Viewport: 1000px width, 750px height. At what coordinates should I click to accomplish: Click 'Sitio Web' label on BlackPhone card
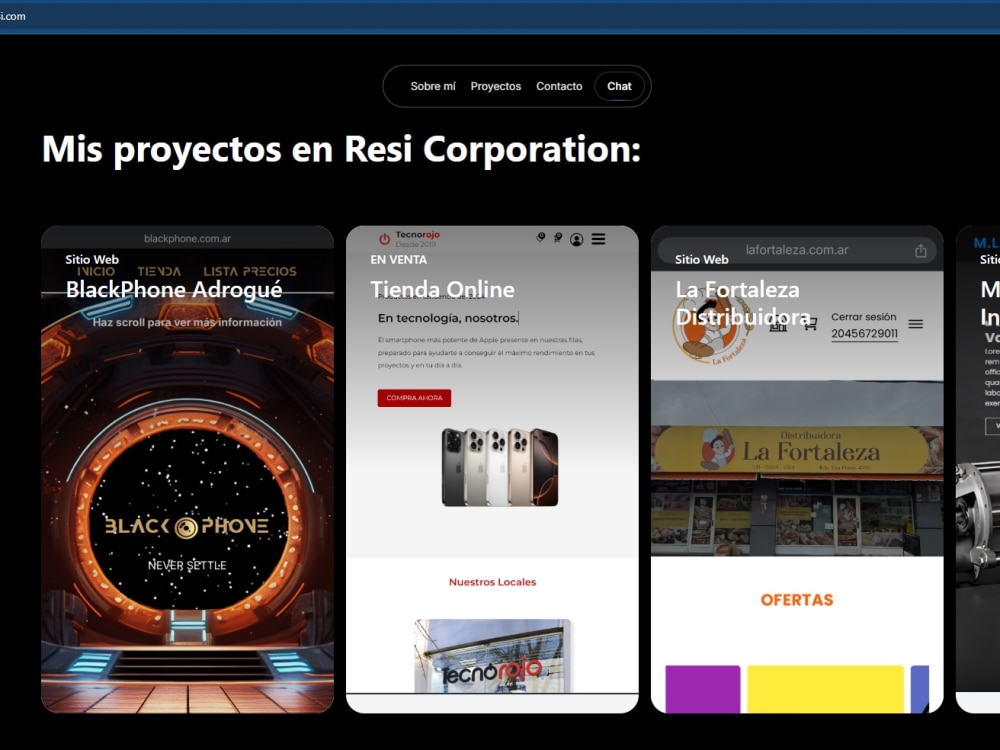(92, 260)
